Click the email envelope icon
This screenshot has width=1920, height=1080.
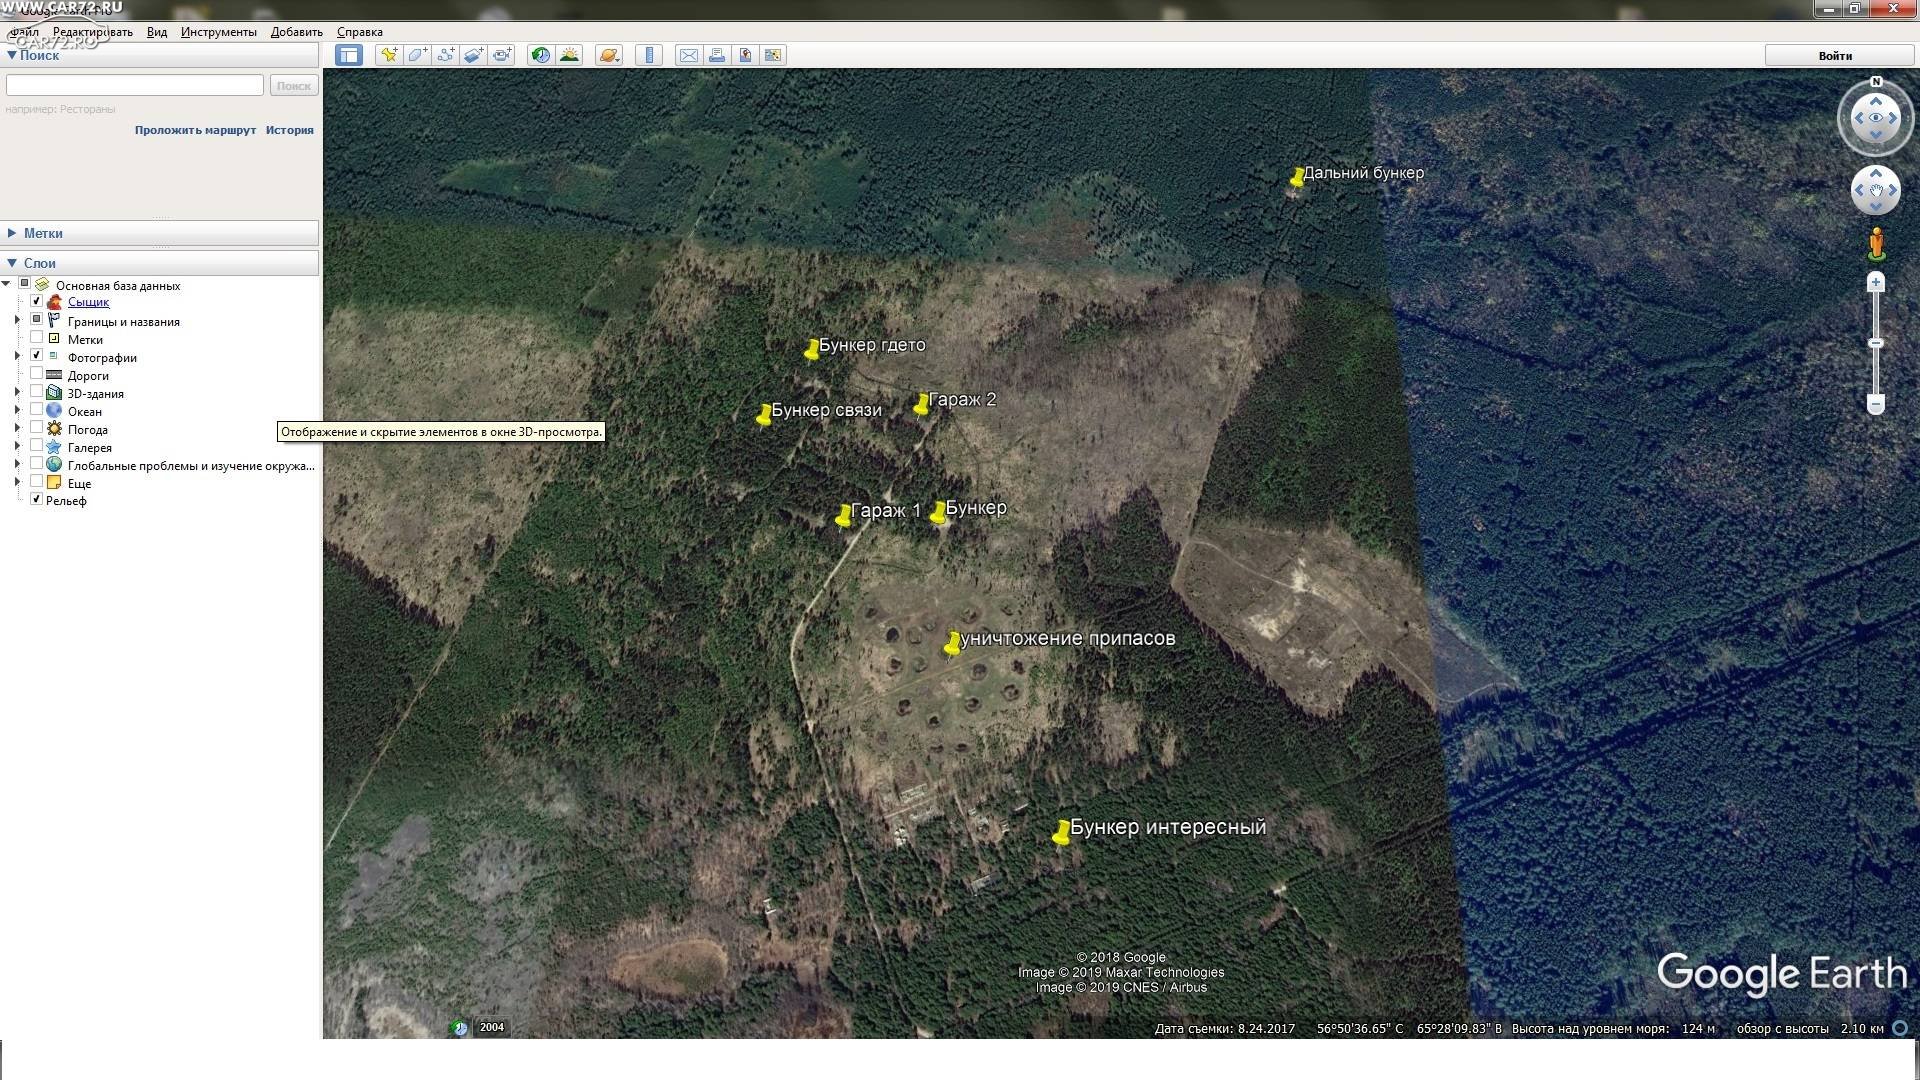tap(689, 55)
